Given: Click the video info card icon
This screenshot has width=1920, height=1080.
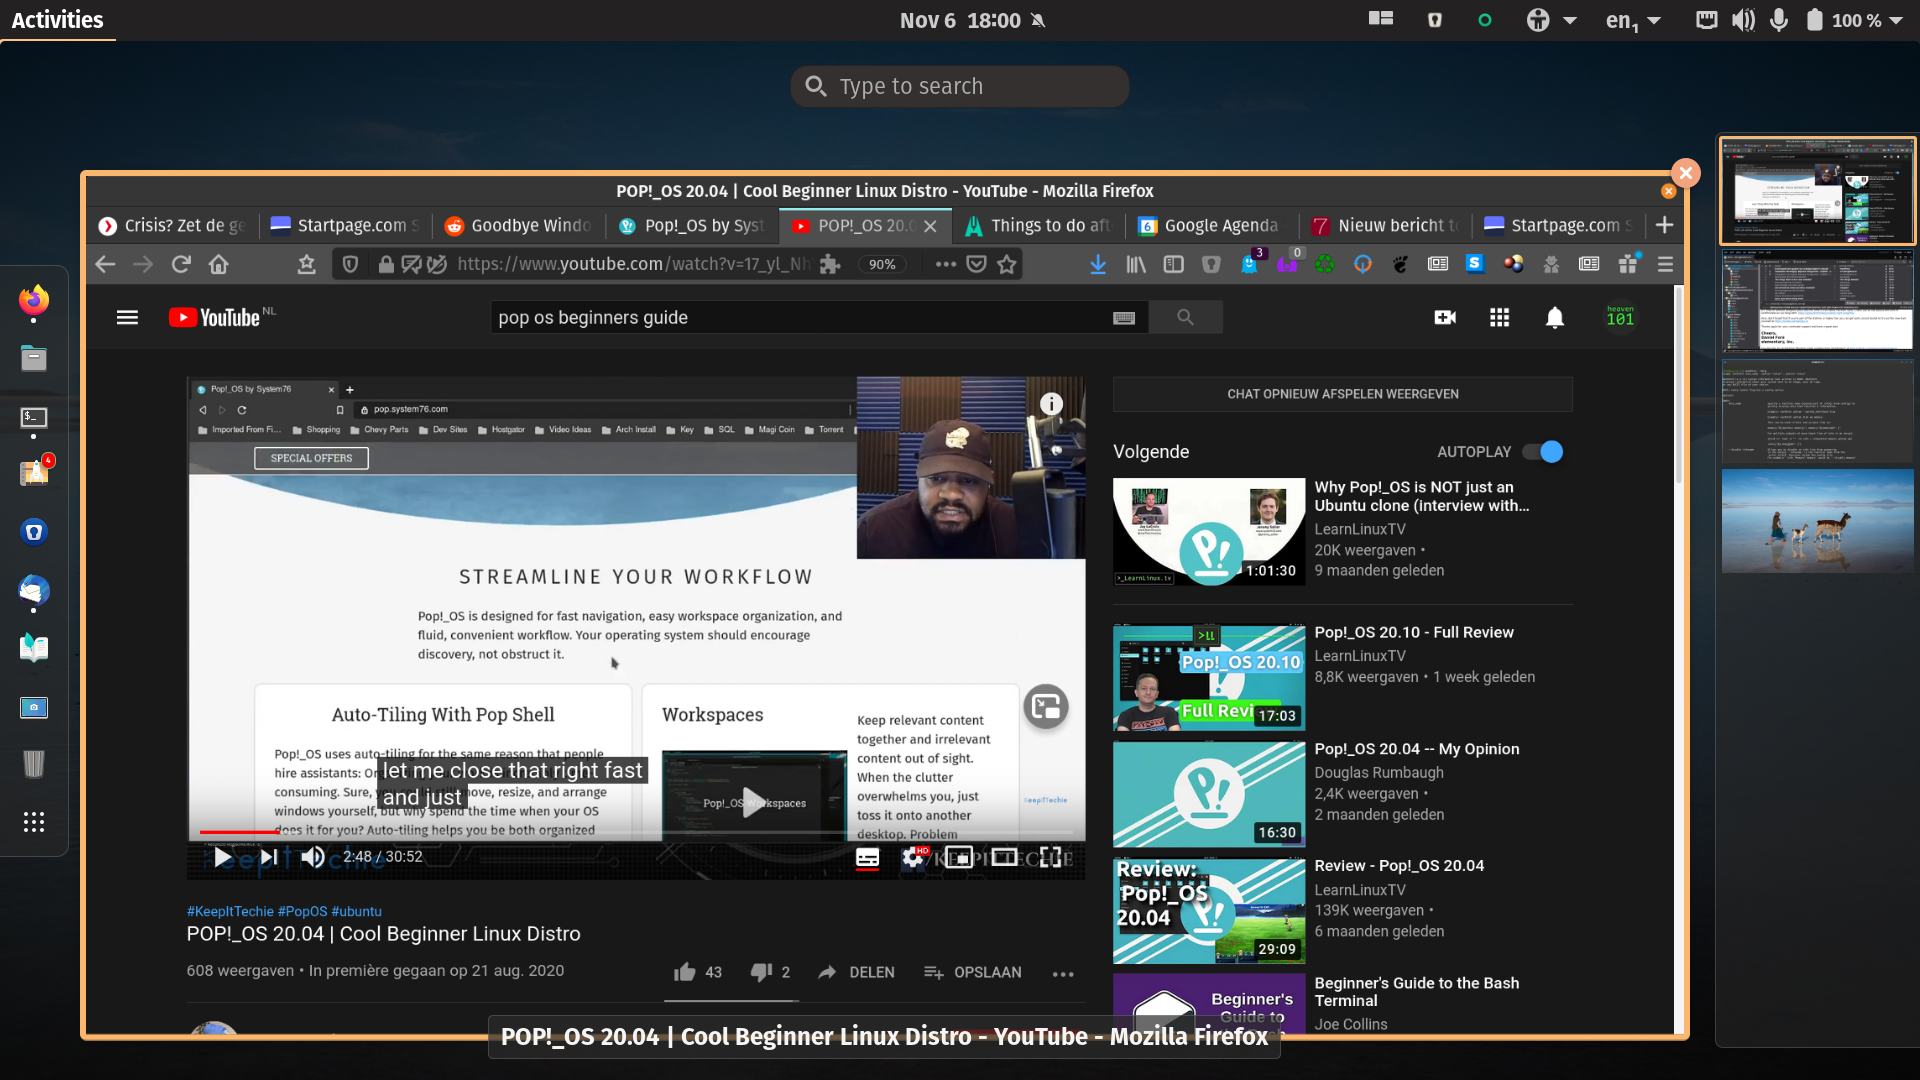Looking at the screenshot, I should 1051,404.
